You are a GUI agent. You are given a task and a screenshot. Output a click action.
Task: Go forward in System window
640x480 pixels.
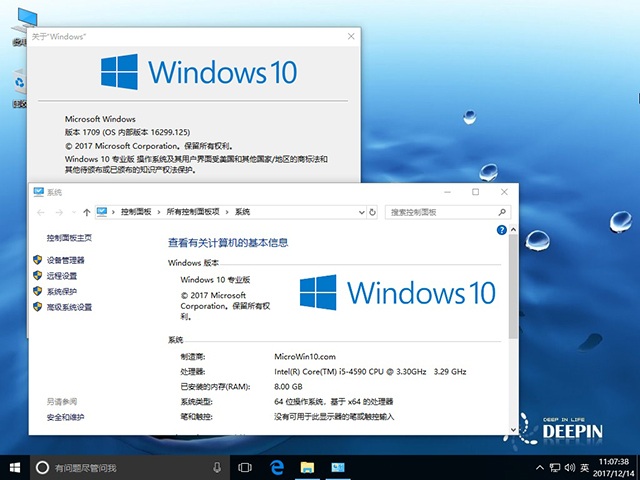pyautogui.click(x=59, y=212)
